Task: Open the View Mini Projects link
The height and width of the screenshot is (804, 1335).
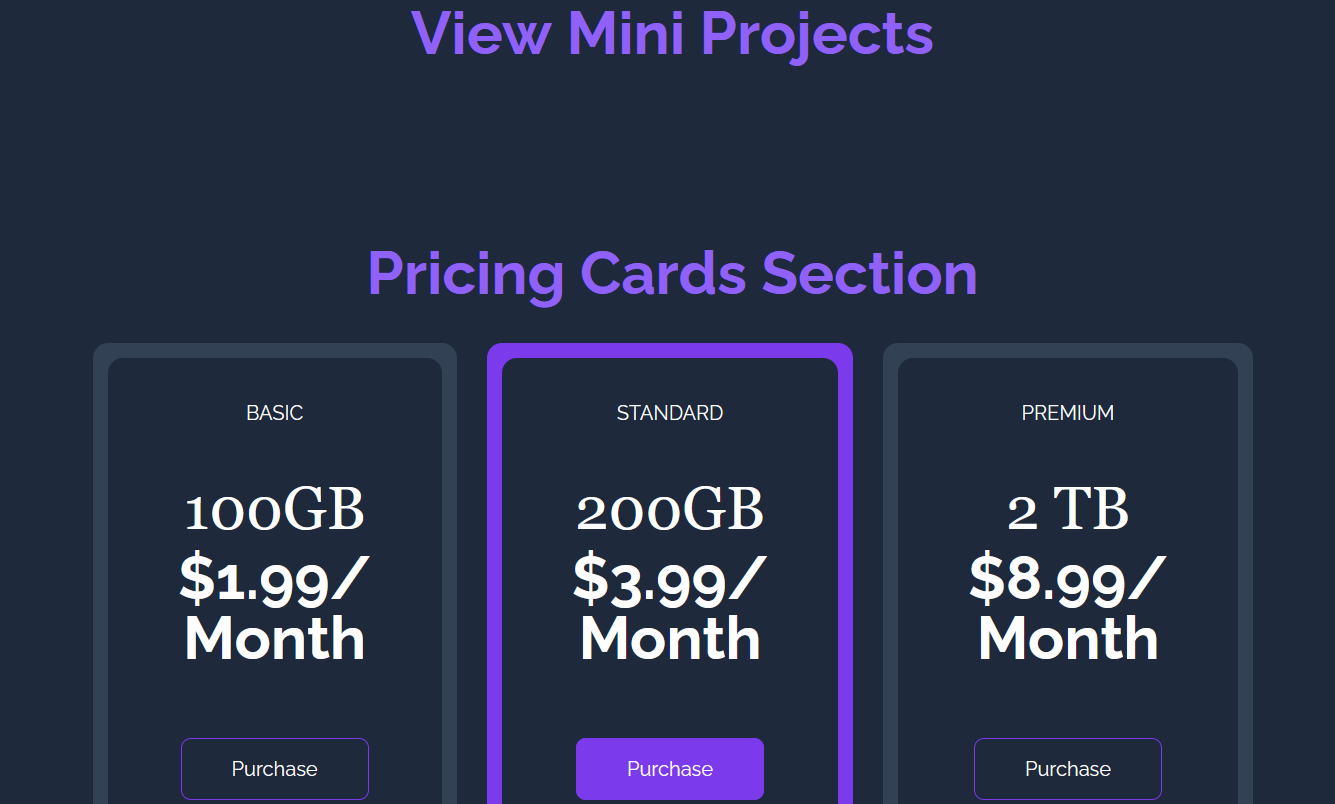Action: pyautogui.click(x=672, y=33)
